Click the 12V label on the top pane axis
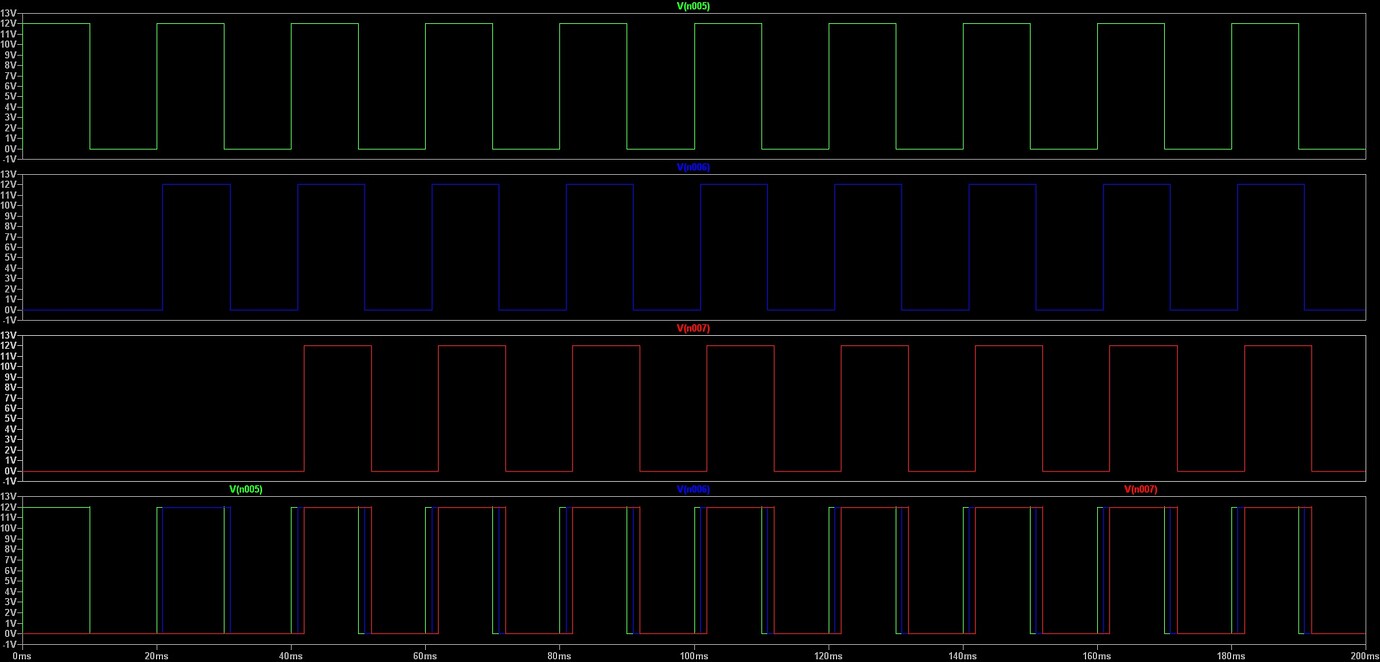The image size is (1380, 662). [x=10, y=23]
